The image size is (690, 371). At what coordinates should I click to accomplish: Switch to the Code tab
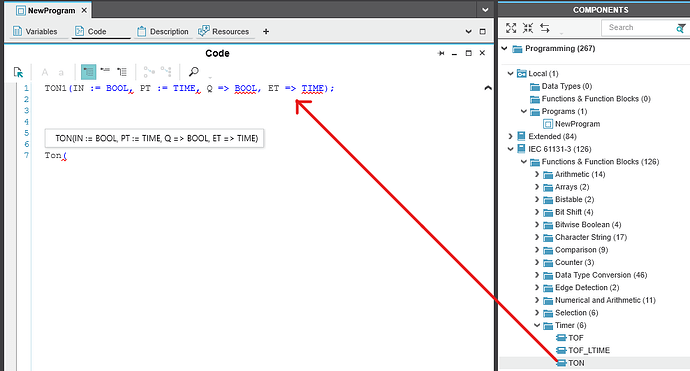[91, 31]
